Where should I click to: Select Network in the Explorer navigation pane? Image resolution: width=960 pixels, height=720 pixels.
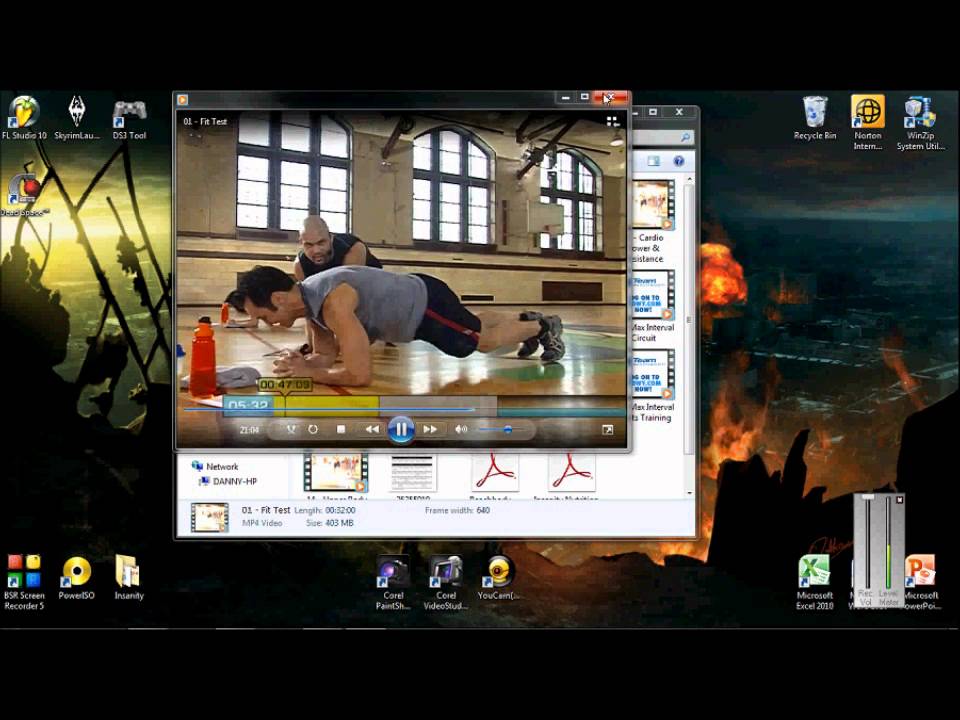tap(221, 466)
